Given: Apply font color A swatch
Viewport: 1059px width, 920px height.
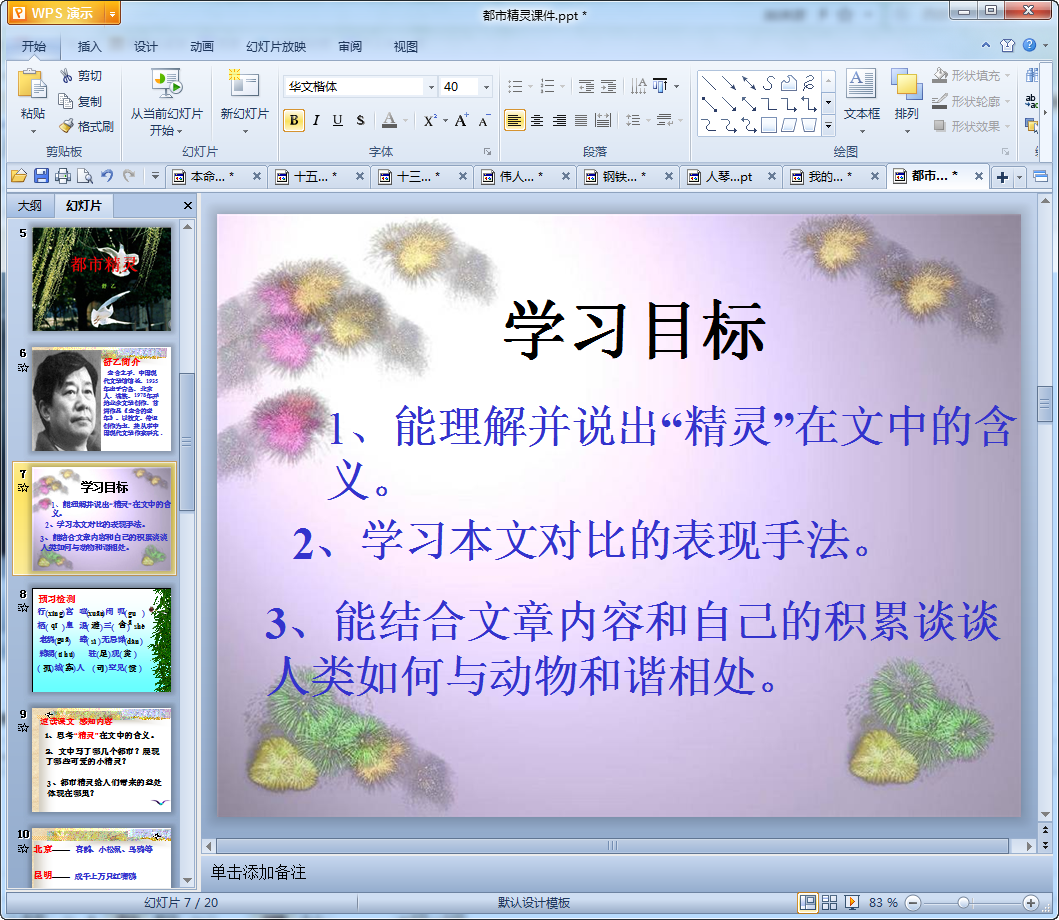Looking at the screenshot, I should [389, 121].
